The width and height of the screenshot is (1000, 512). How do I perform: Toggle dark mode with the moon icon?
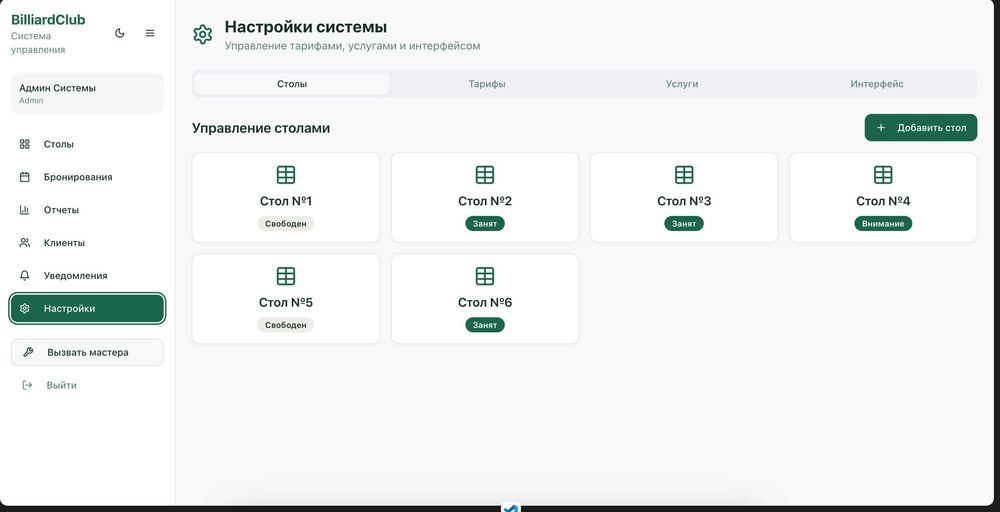point(120,33)
